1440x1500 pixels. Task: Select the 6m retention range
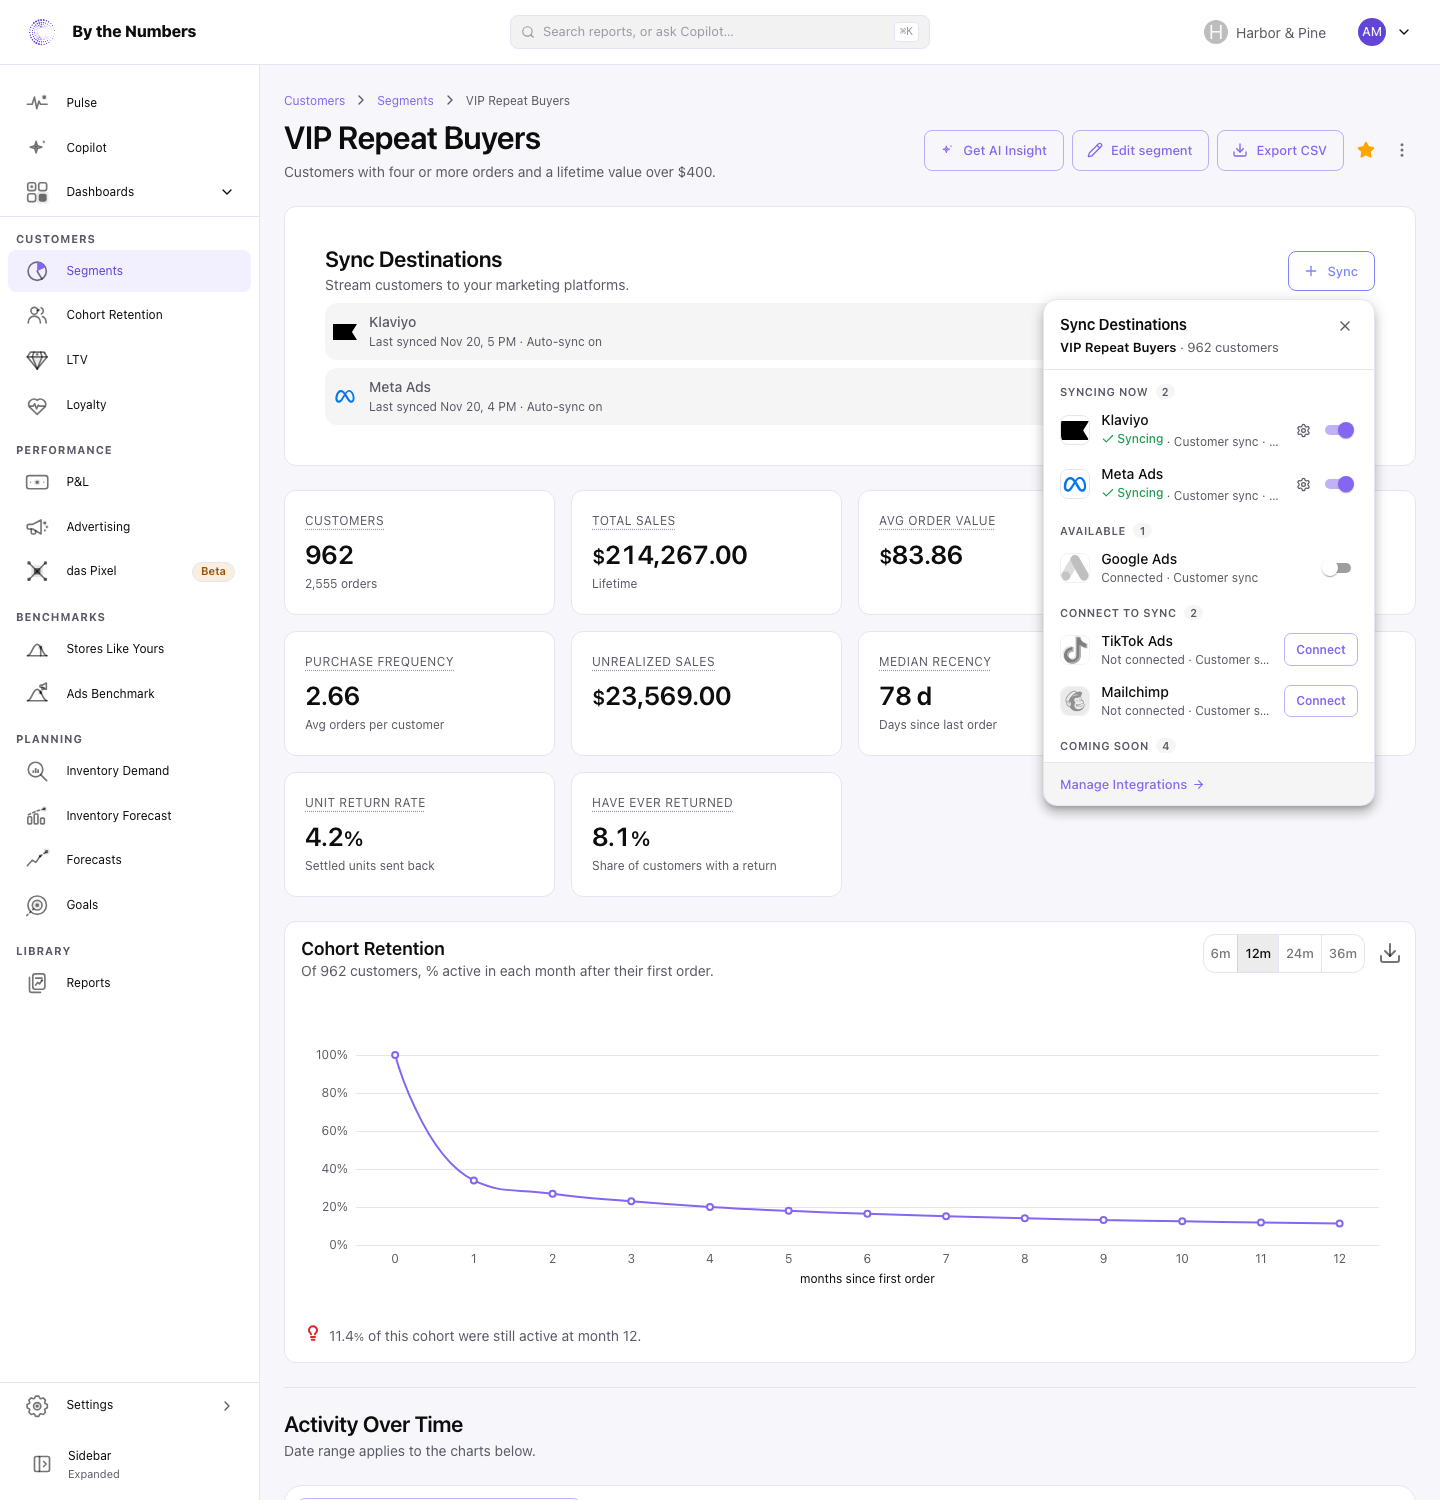[1220, 954]
